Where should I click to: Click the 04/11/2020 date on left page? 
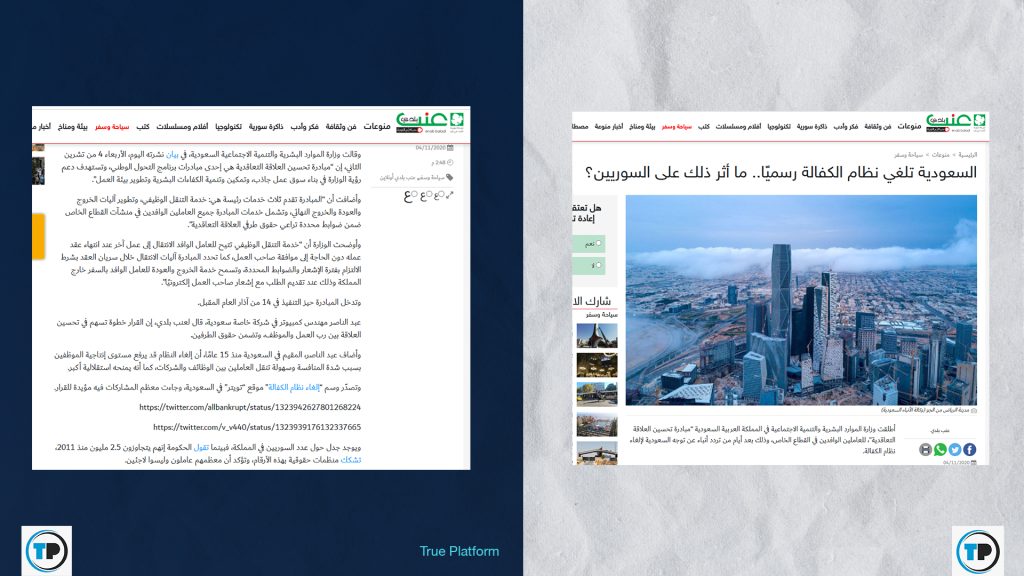(x=430, y=148)
